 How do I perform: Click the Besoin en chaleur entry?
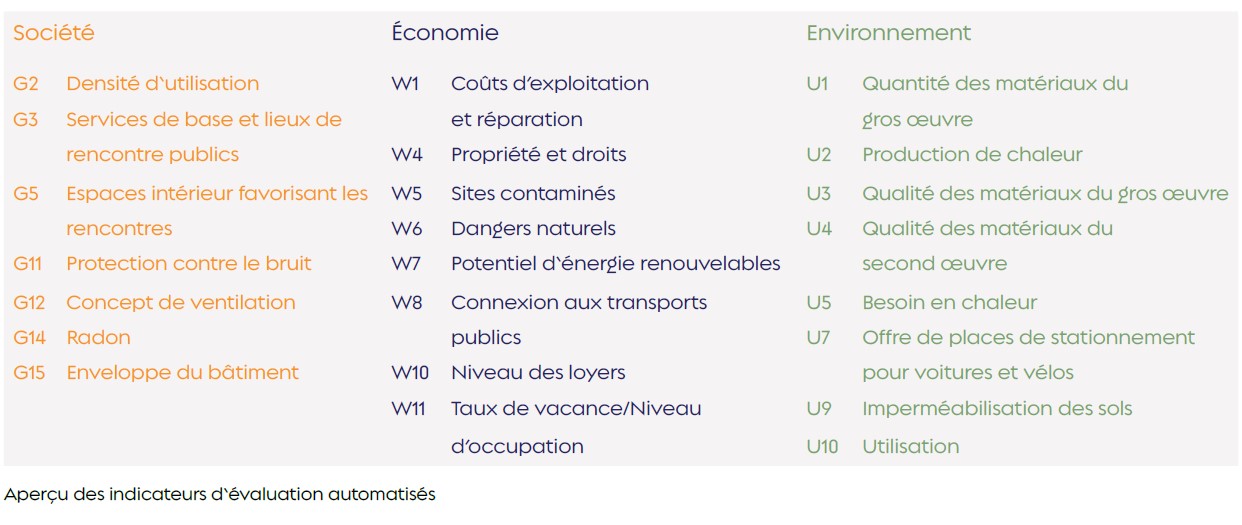click(x=949, y=303)
